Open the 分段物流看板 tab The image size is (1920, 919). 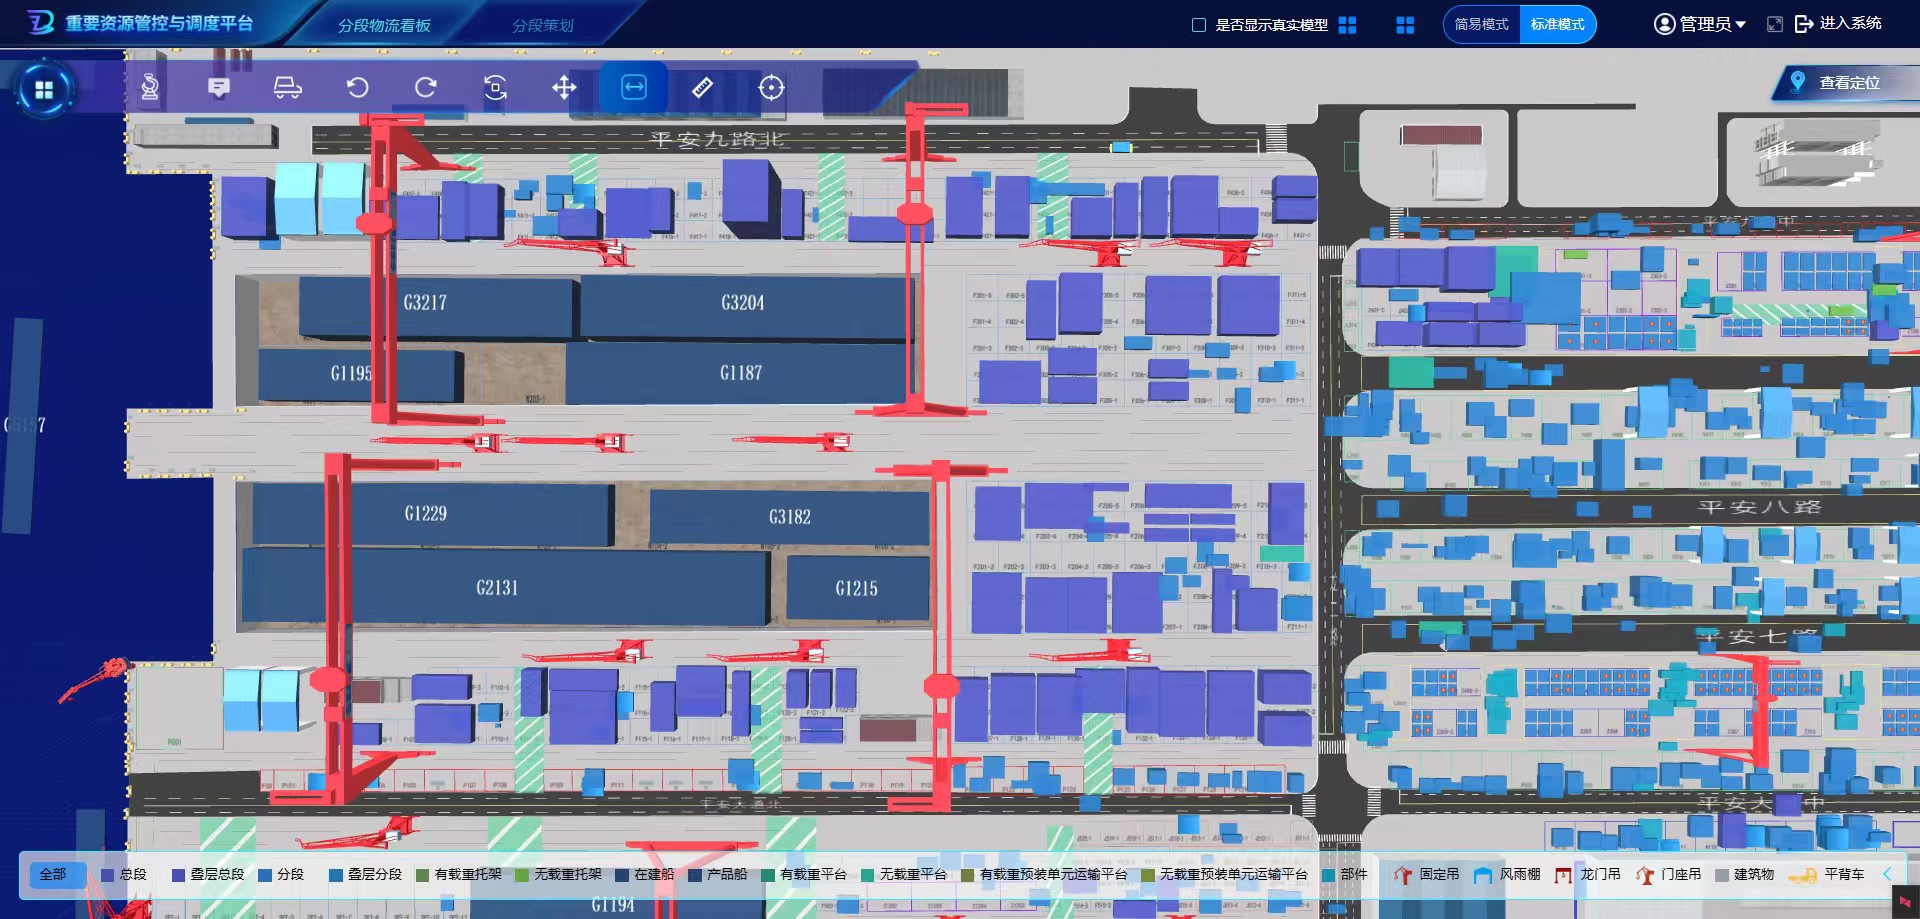(x=384, y=25)
